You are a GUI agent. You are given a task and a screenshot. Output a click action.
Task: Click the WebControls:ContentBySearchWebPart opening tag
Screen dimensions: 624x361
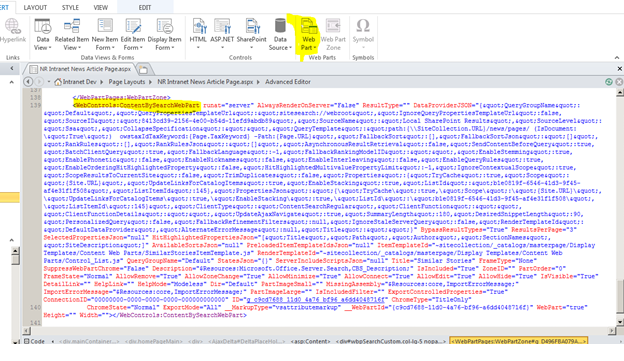[x=136, y=105]
